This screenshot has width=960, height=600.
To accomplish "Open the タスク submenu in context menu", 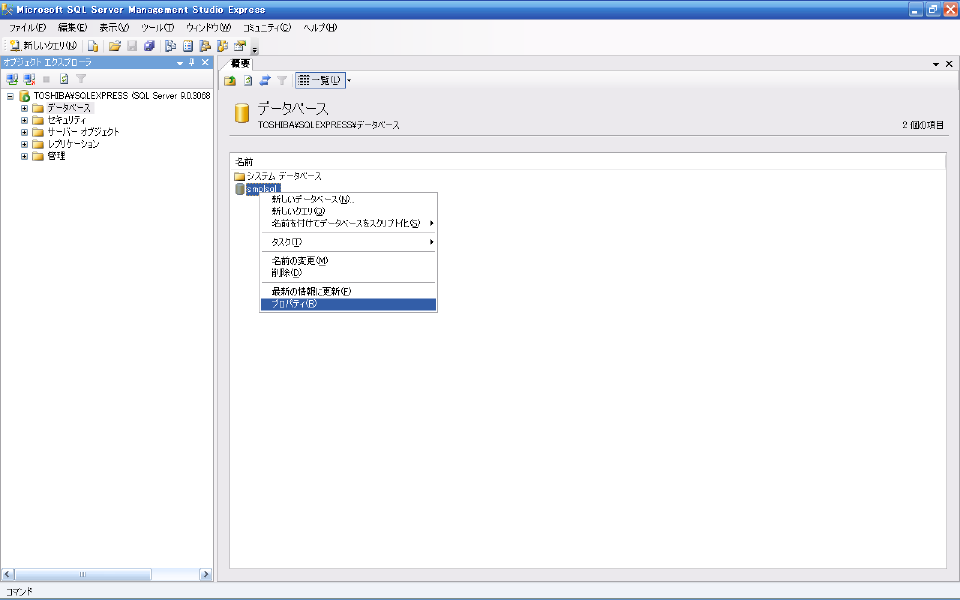I will tap(348, 242).
